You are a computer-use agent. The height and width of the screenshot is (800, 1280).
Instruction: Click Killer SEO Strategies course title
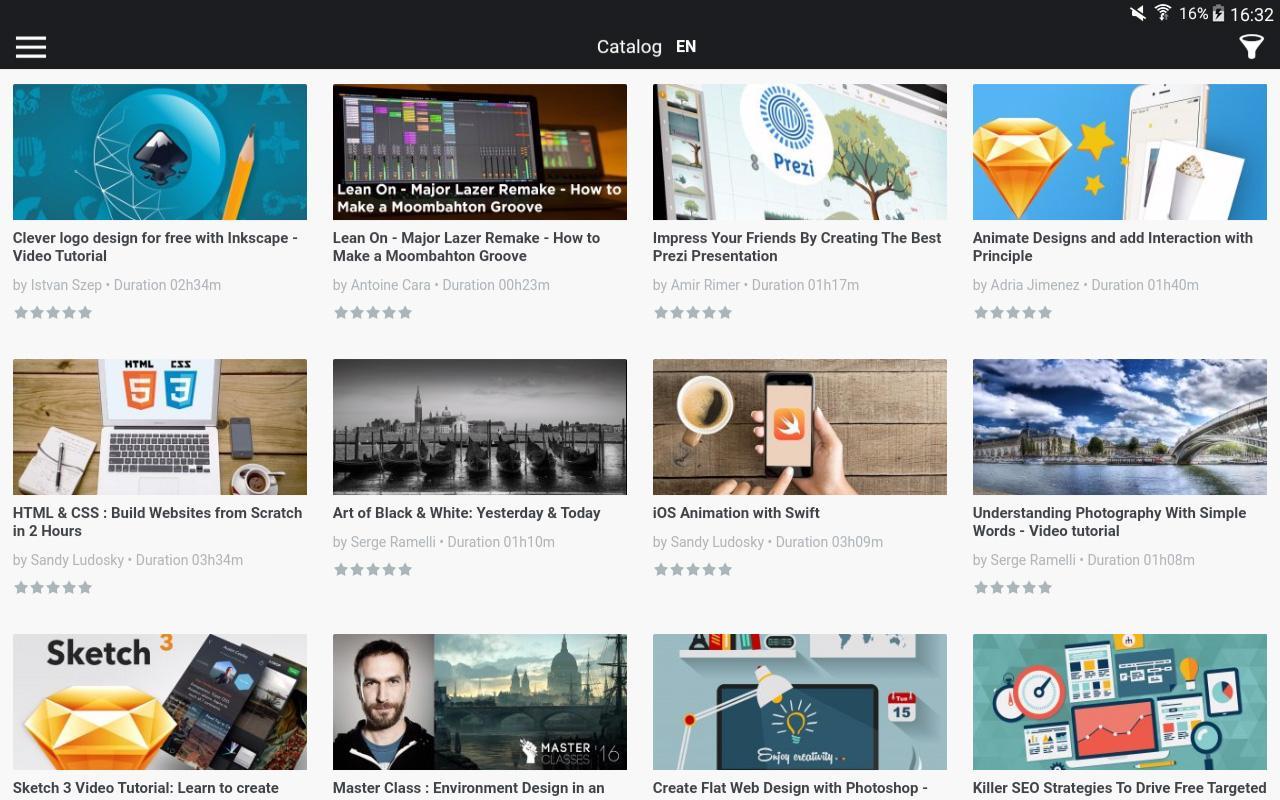coord(1119,788)
